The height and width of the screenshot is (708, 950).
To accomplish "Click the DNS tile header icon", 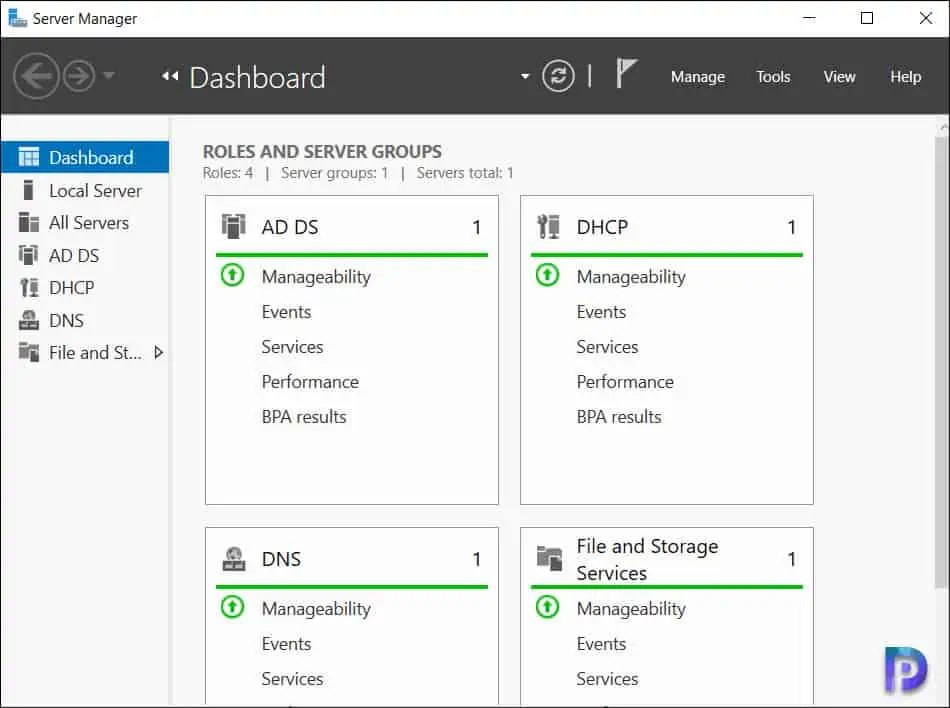I will point(234,558).
